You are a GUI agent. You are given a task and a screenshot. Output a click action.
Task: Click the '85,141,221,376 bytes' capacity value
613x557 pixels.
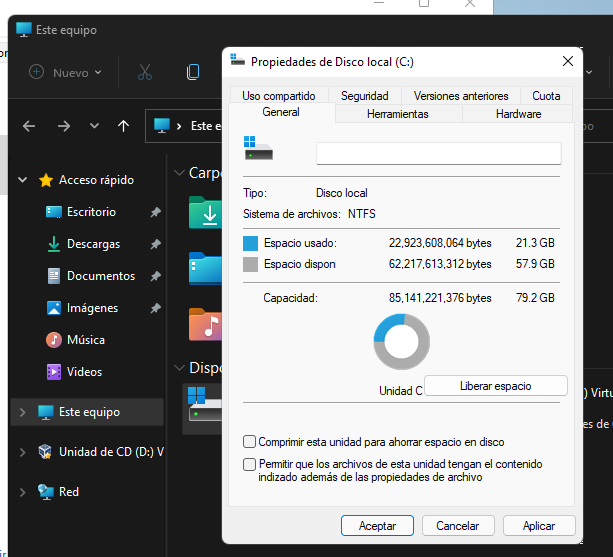click(x=440, y=298)
